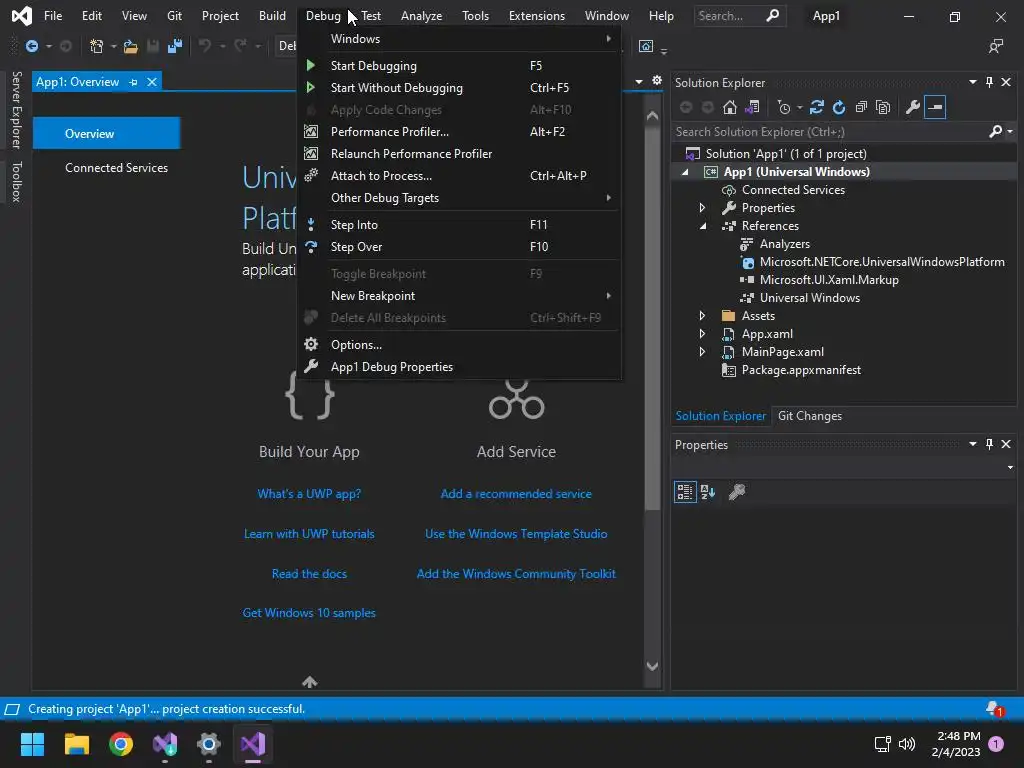Open What's a UWP app? link
The width and height of the screenshot is (1024, 768).
point(309,494)
